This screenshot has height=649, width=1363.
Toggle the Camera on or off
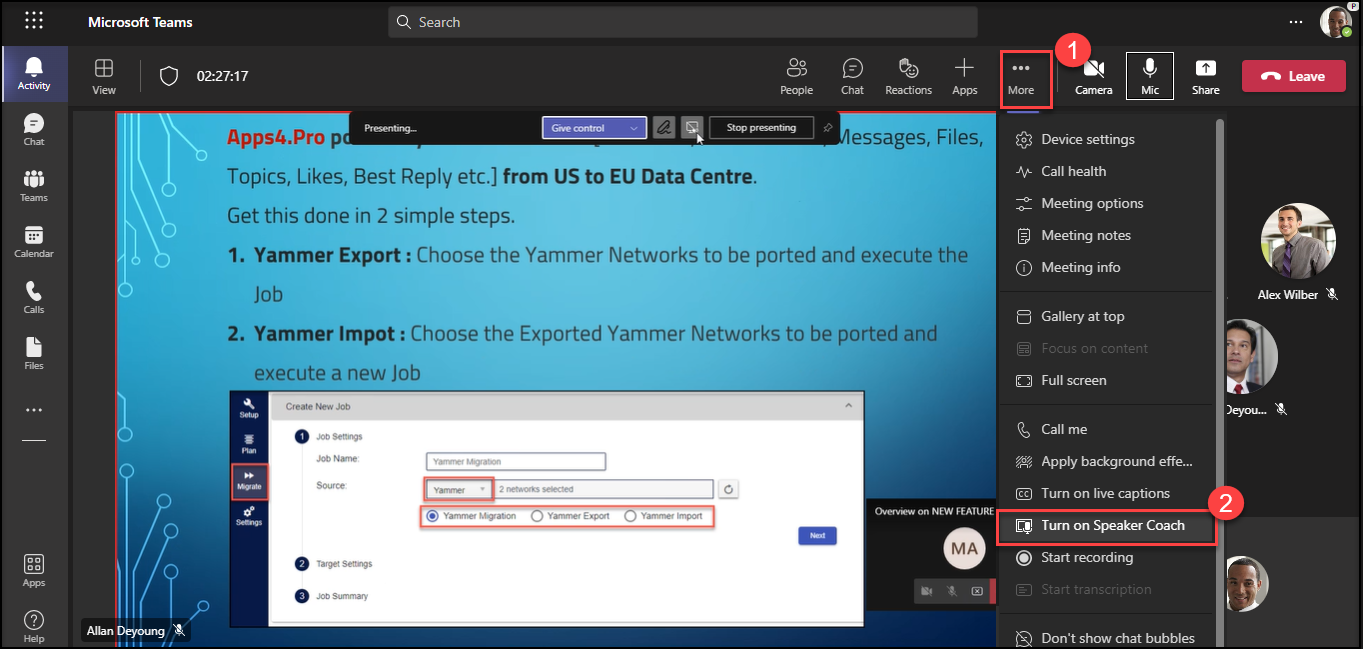click(1093, 76)
